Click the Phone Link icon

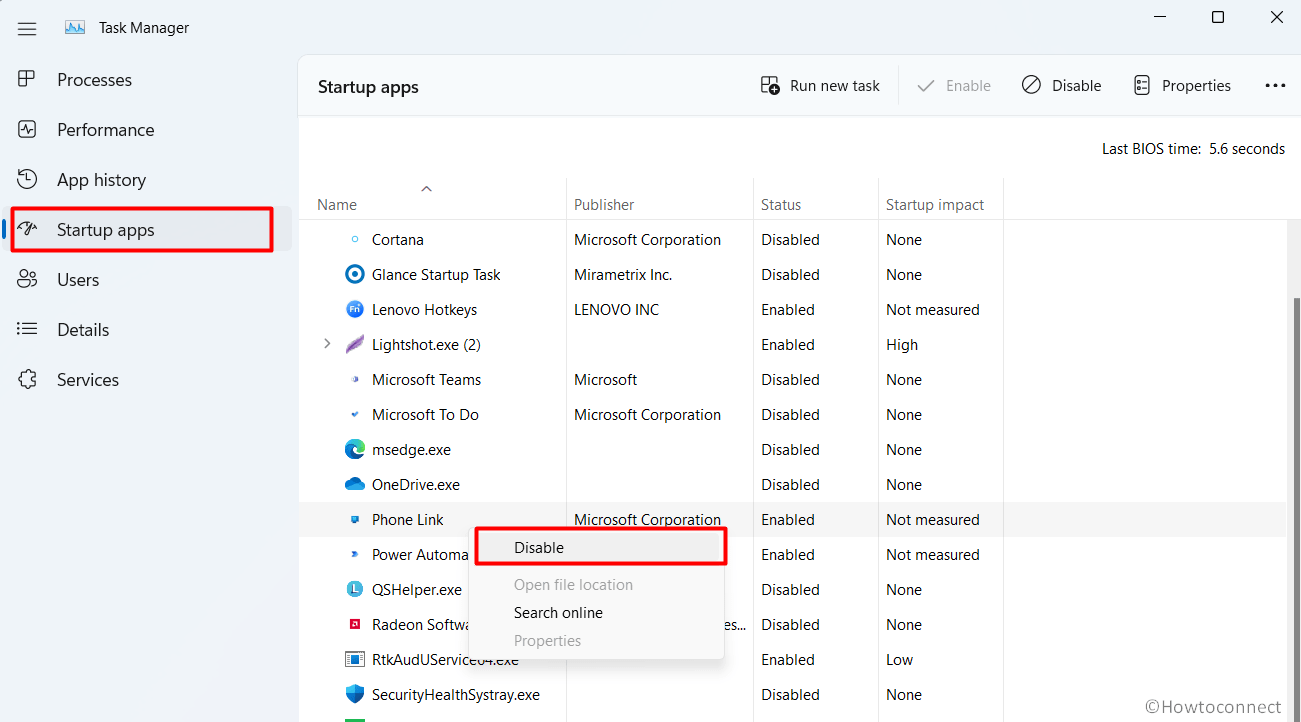(355, 520)
